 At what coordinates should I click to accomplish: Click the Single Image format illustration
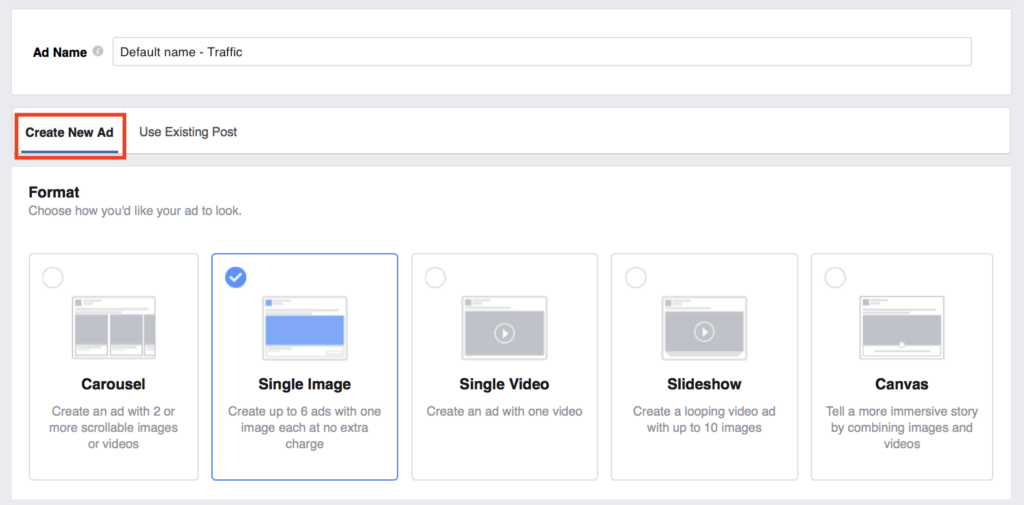[x=304, y=327]
